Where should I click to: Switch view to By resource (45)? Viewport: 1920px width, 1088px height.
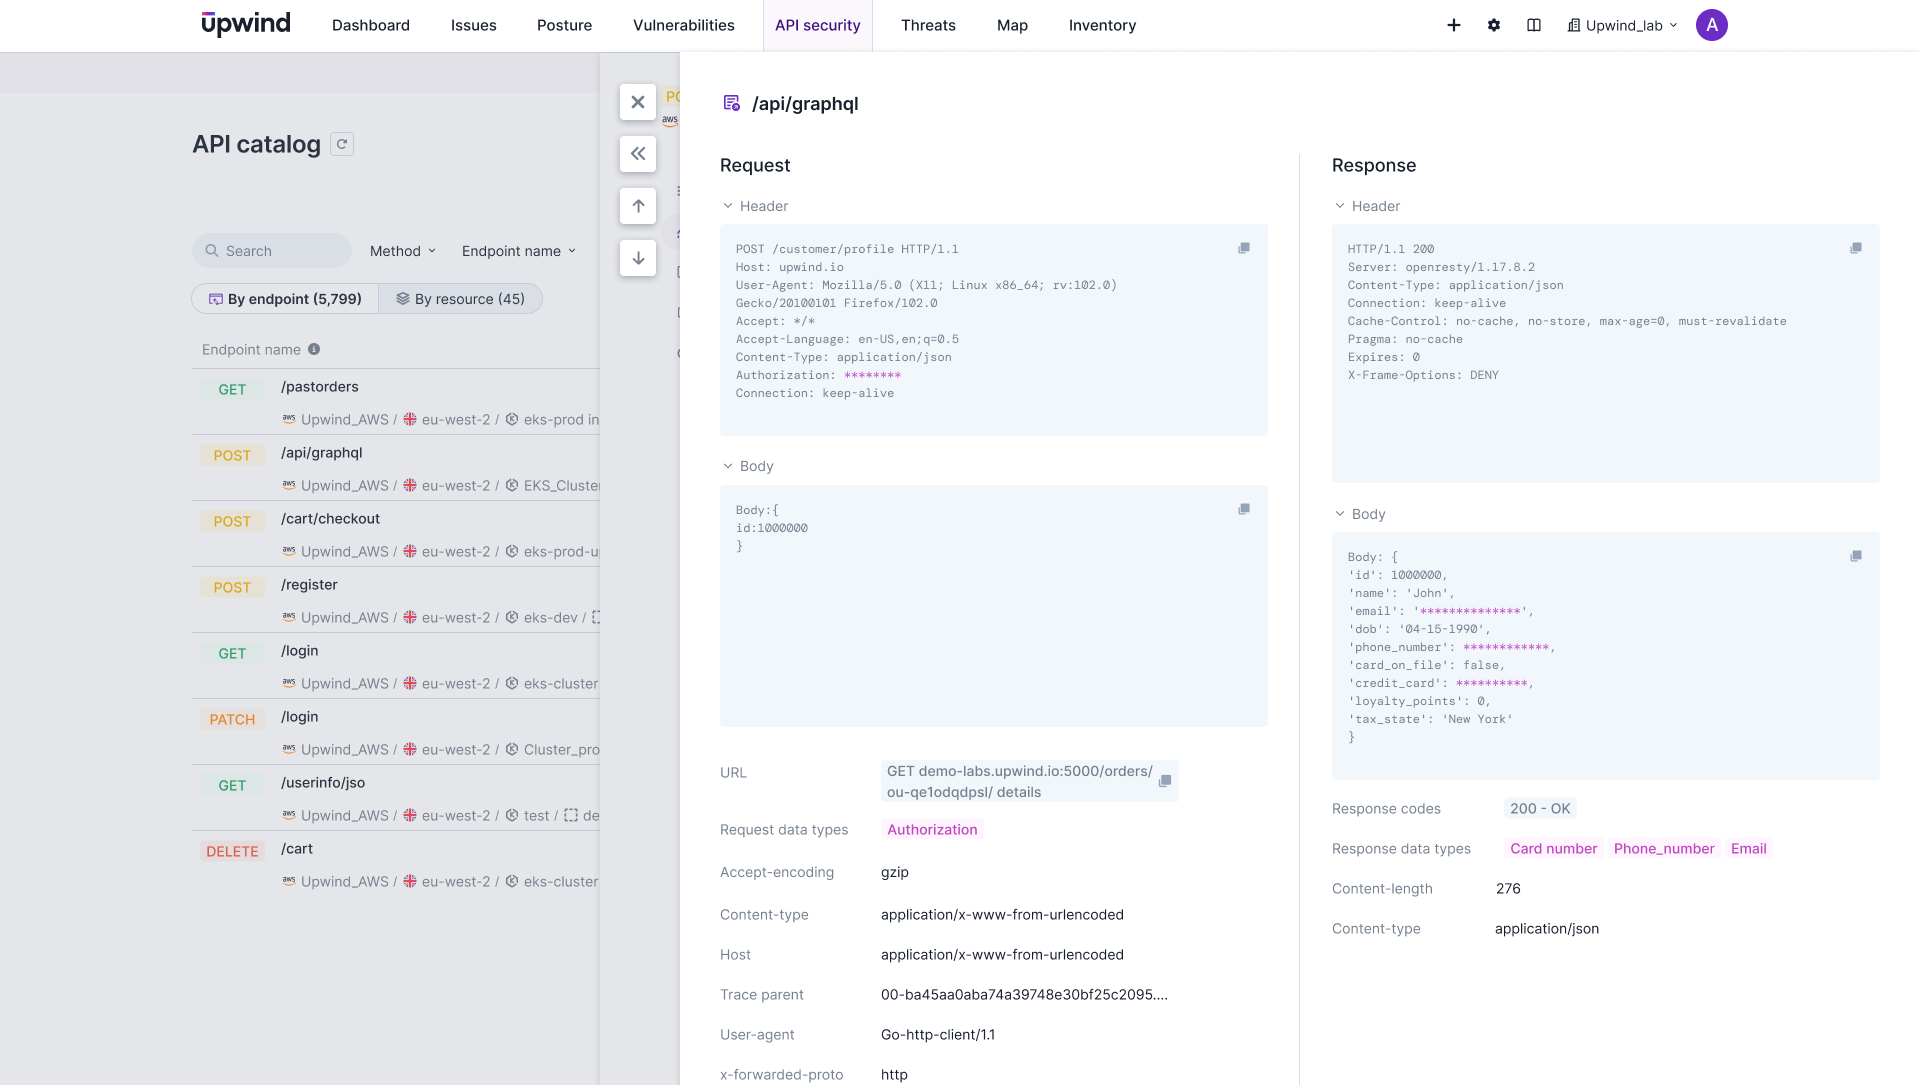point(461,298)
